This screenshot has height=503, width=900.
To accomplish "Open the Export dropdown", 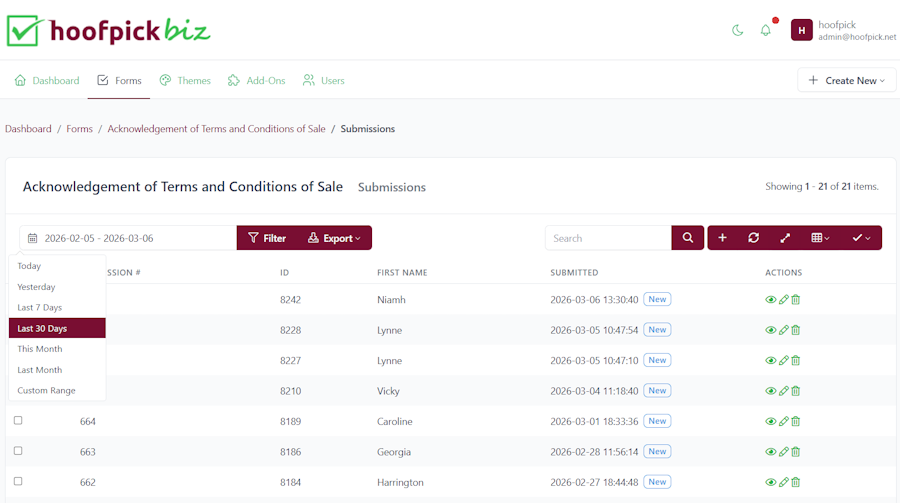I will coord(334,238).
